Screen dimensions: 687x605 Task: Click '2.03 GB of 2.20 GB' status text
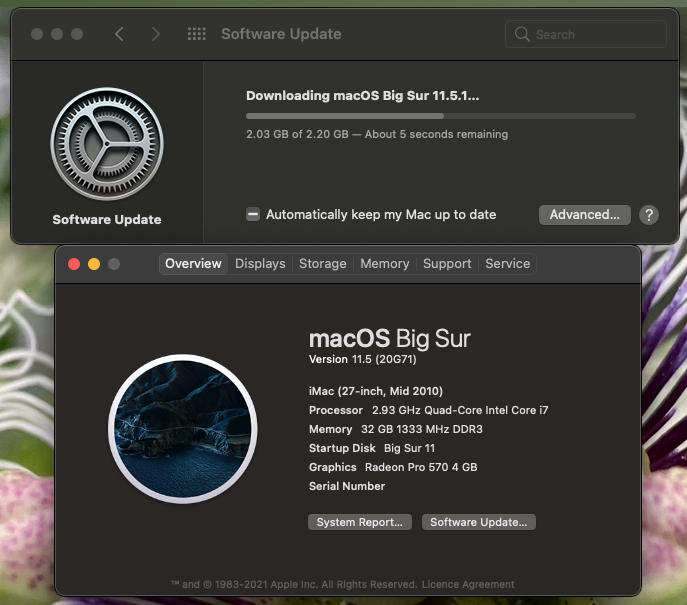pos(297,134)
